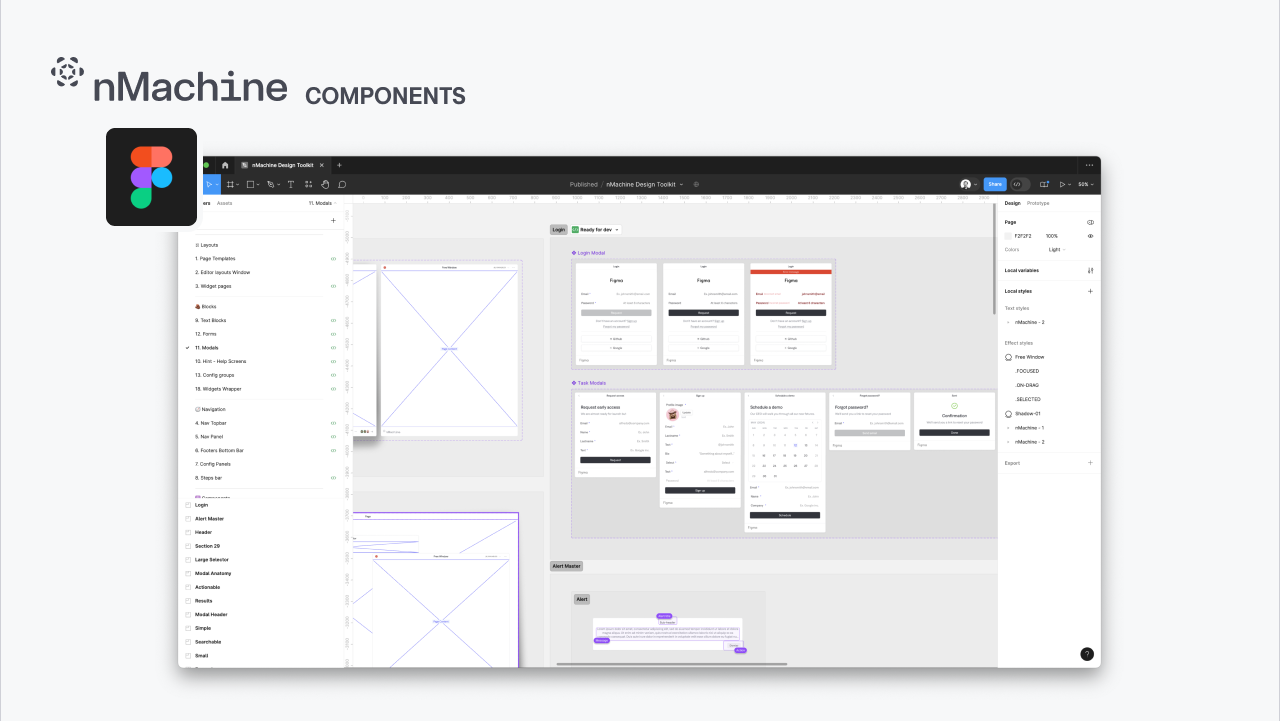This screenshot has width=1280, height=721.
Task: Select the Searchable layer
Action: click(x=208, y=642)
